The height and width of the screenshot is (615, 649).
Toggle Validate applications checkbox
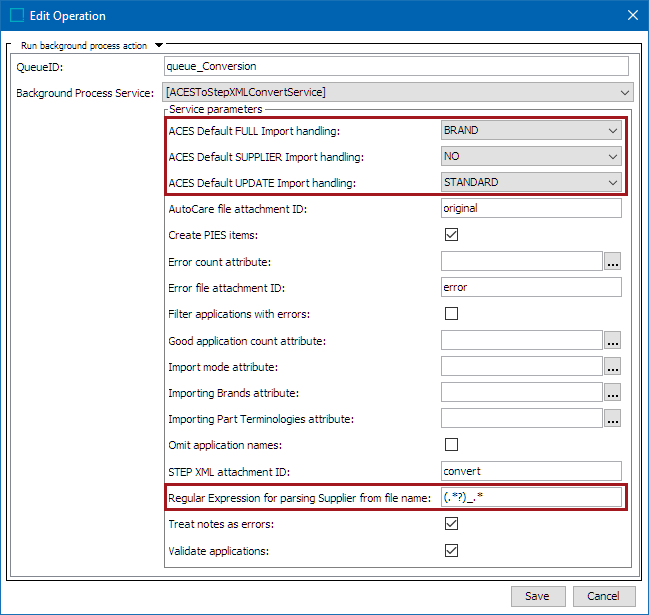(451, 550)
